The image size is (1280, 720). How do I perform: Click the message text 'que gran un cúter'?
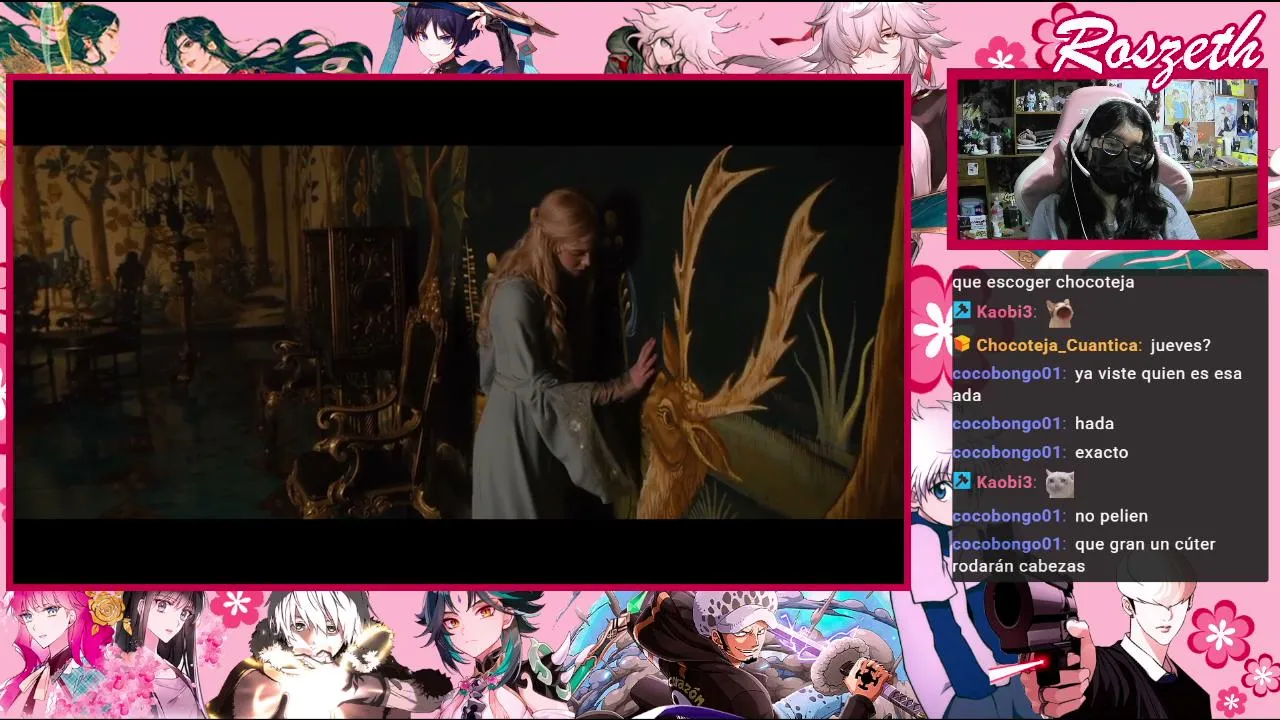(x=1145, y=545)
